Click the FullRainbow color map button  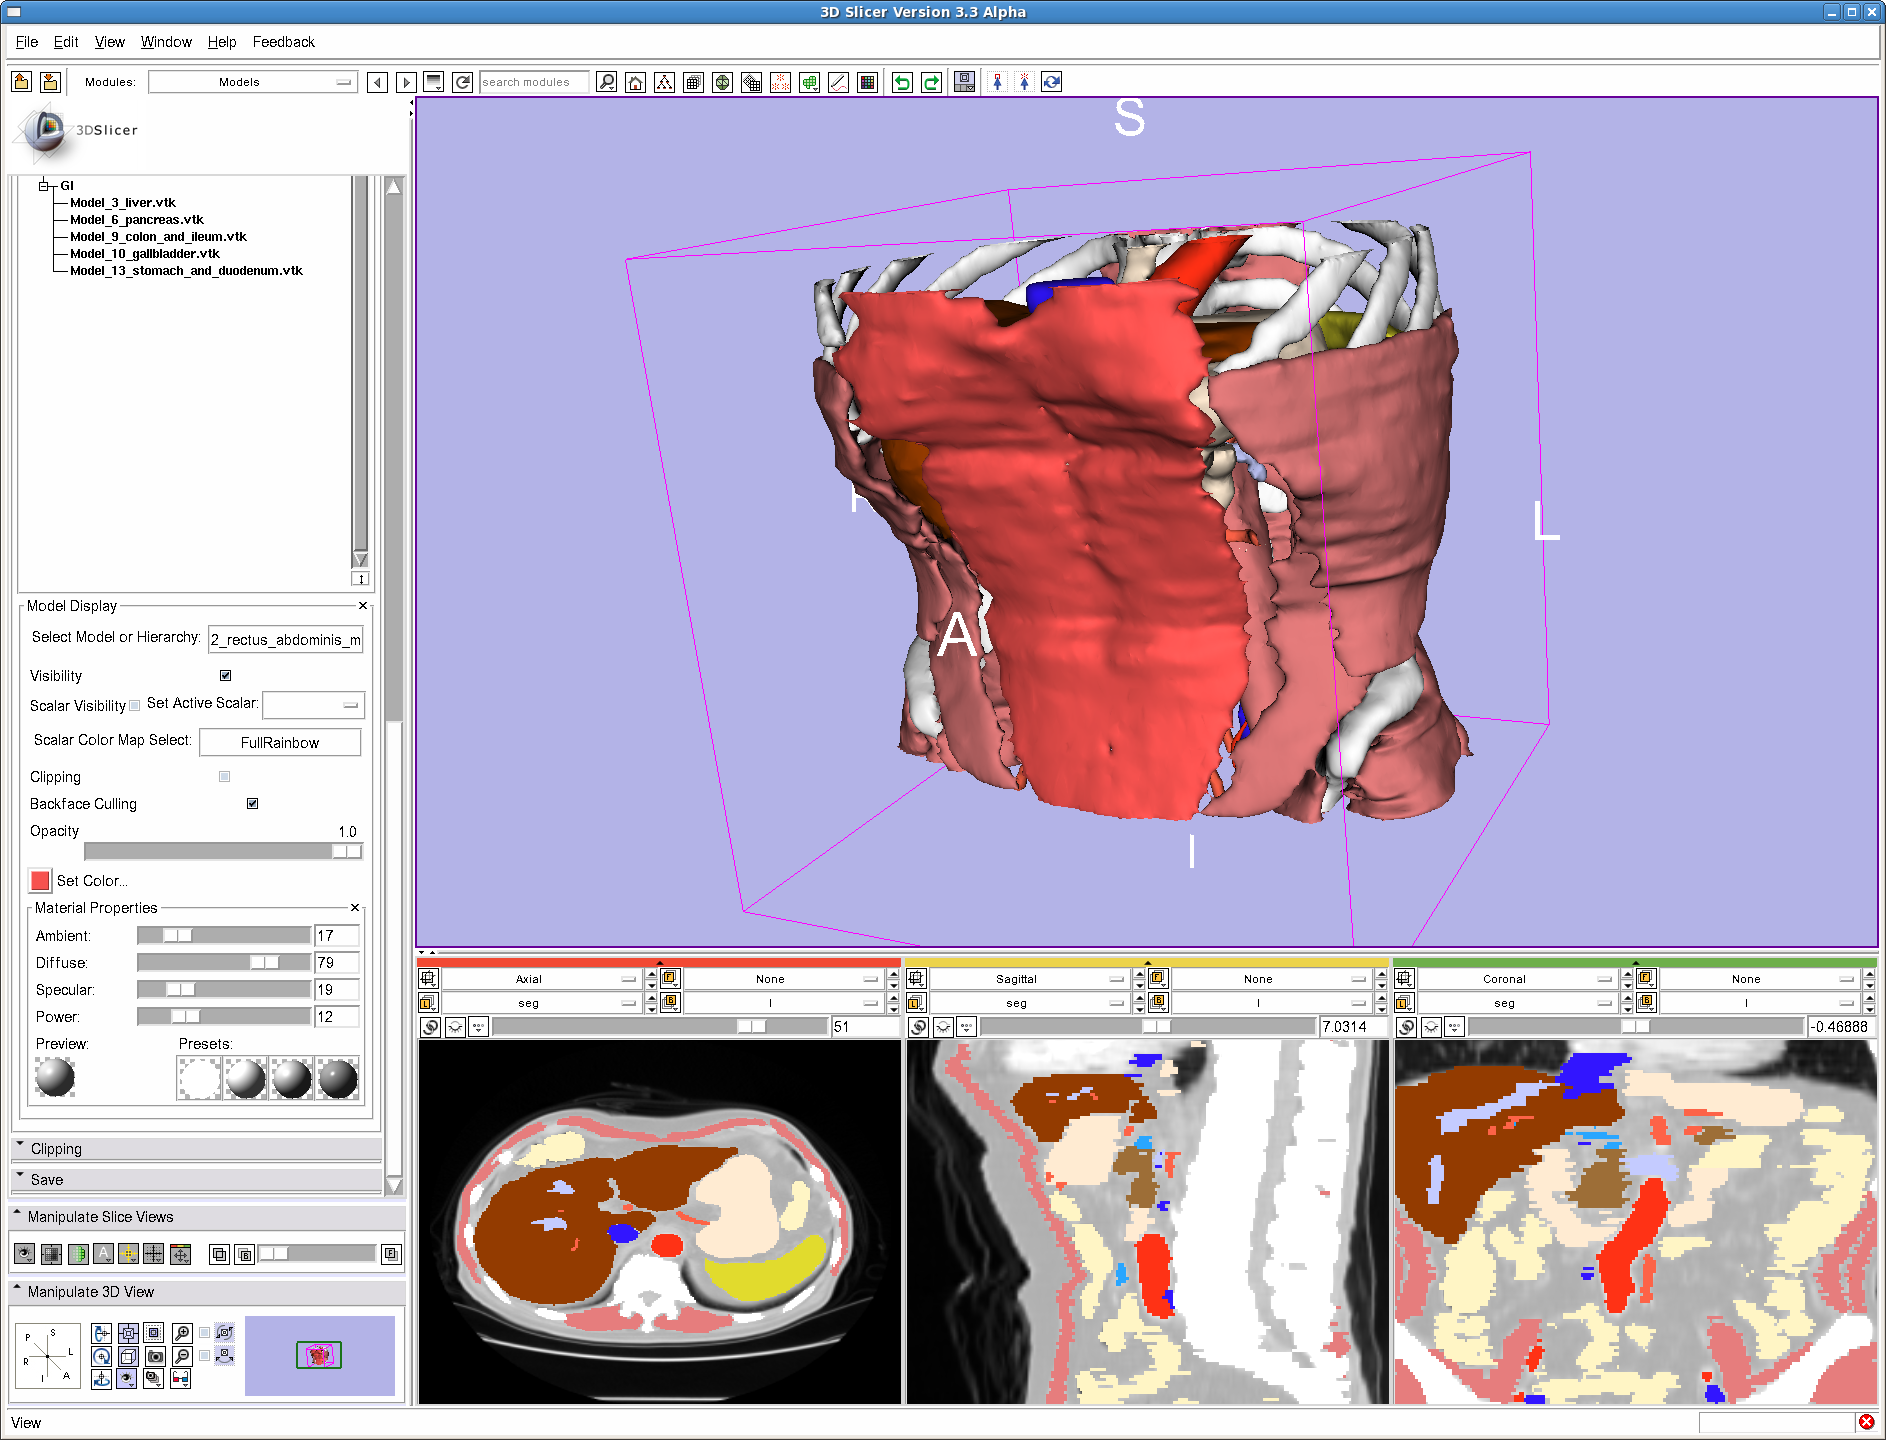tap(280, 743)
